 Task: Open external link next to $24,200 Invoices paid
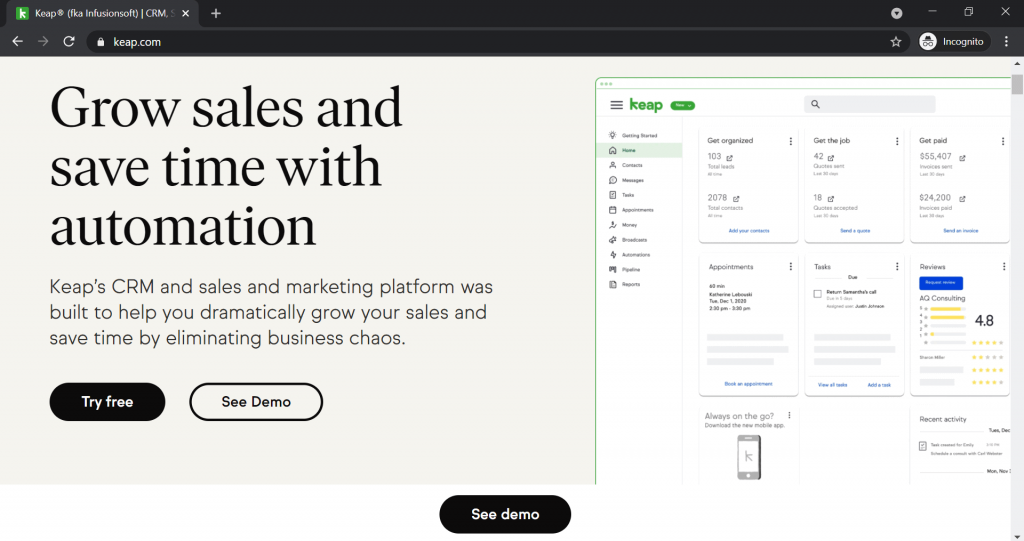[x=962, y=199]
